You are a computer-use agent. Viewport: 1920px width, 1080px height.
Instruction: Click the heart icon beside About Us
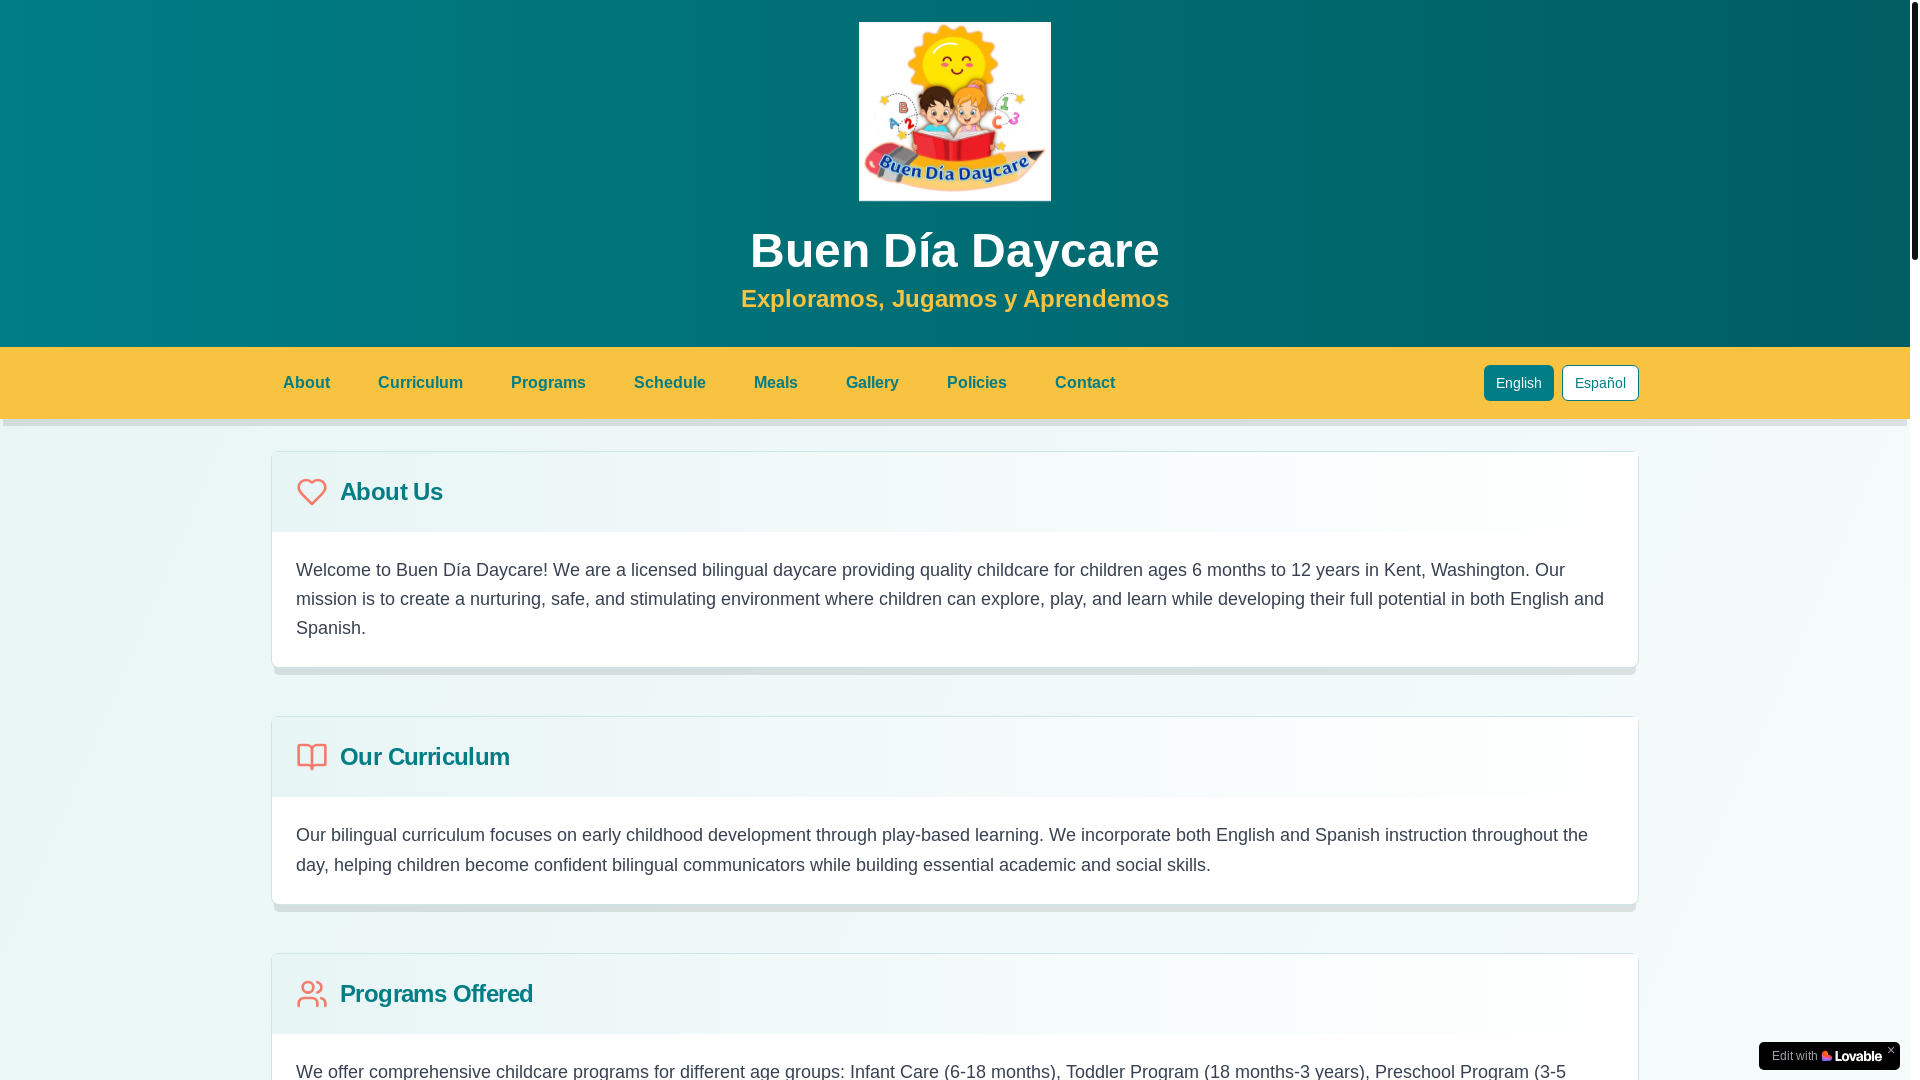[312, 492]
